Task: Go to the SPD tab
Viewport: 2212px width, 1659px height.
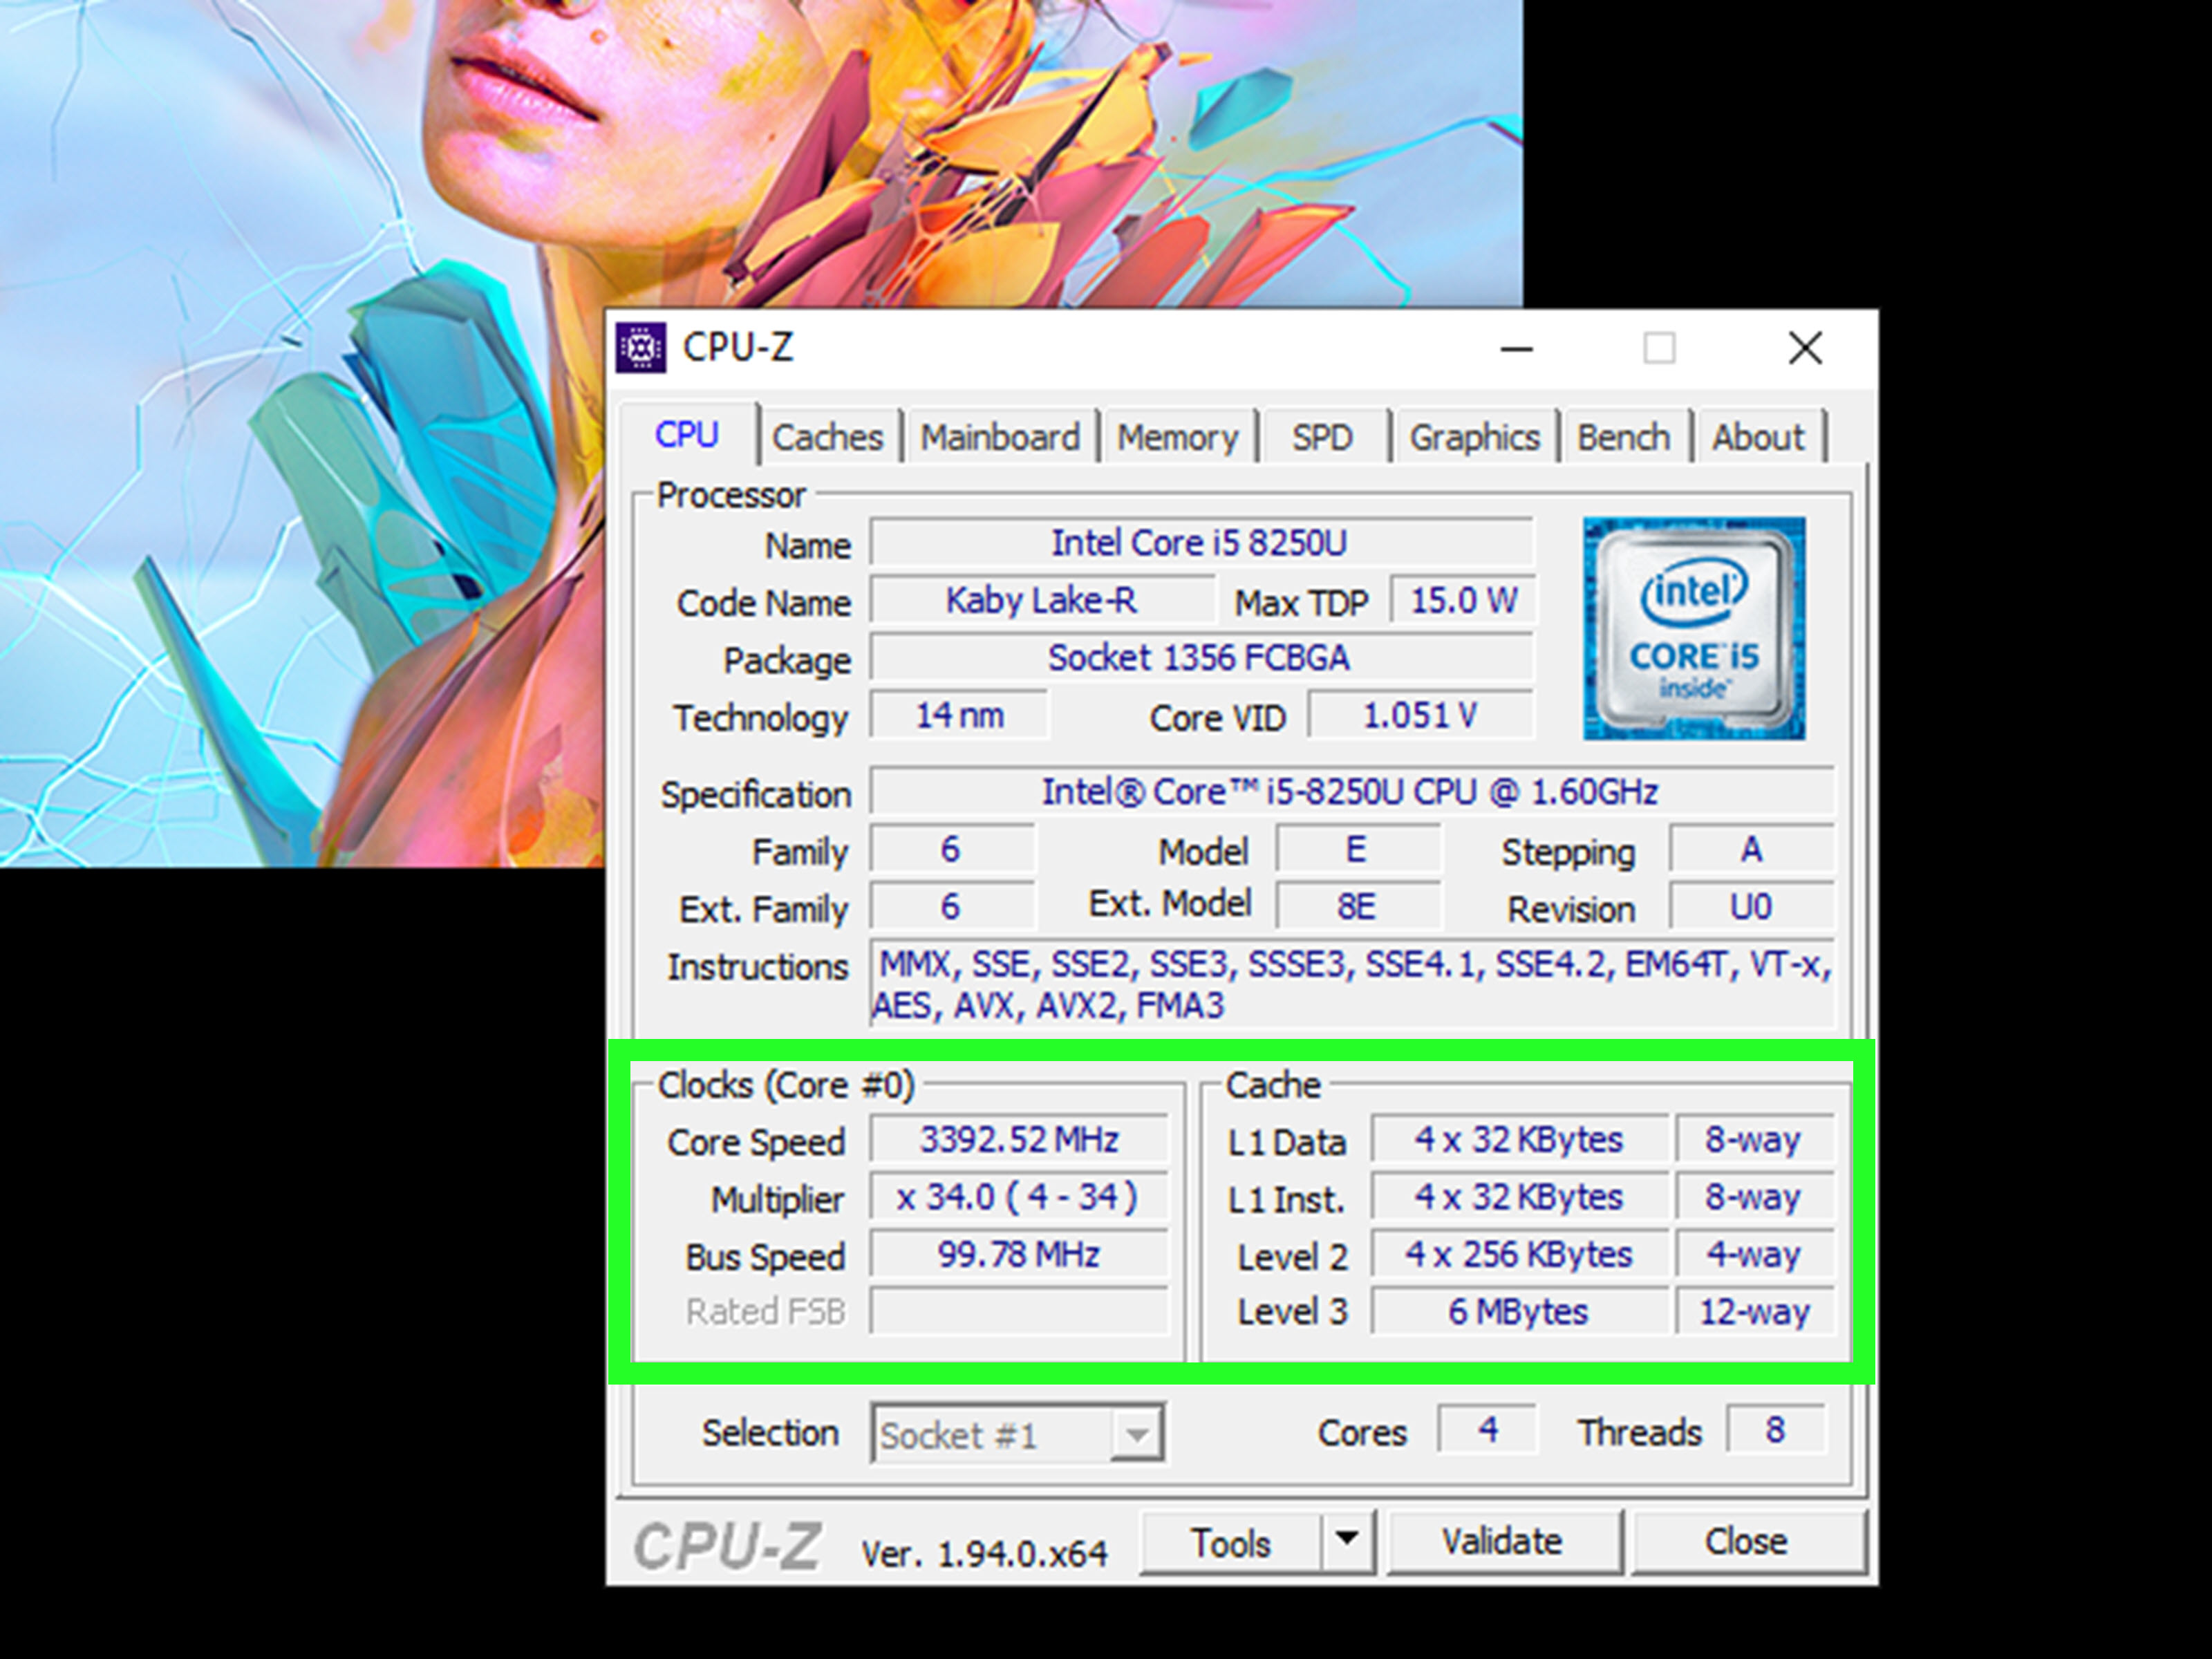Action: (x=1321, y=437)
